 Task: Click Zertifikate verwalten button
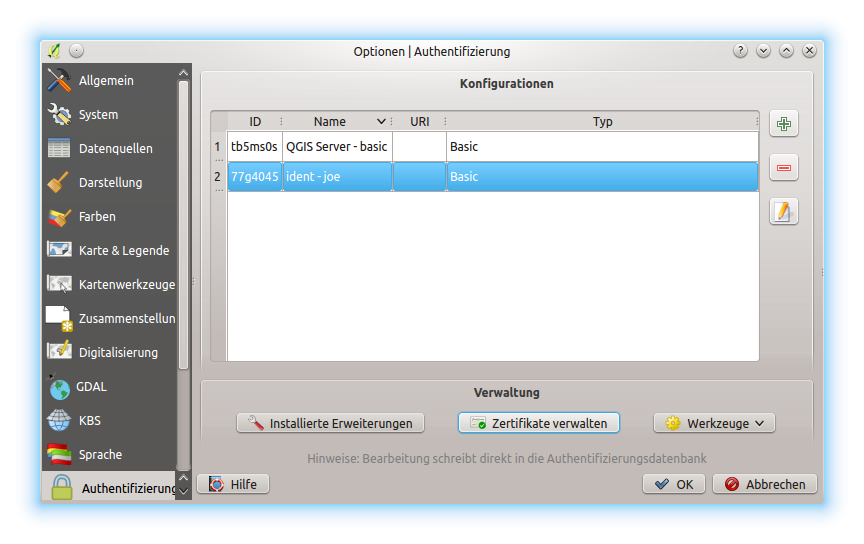(539, 423)
